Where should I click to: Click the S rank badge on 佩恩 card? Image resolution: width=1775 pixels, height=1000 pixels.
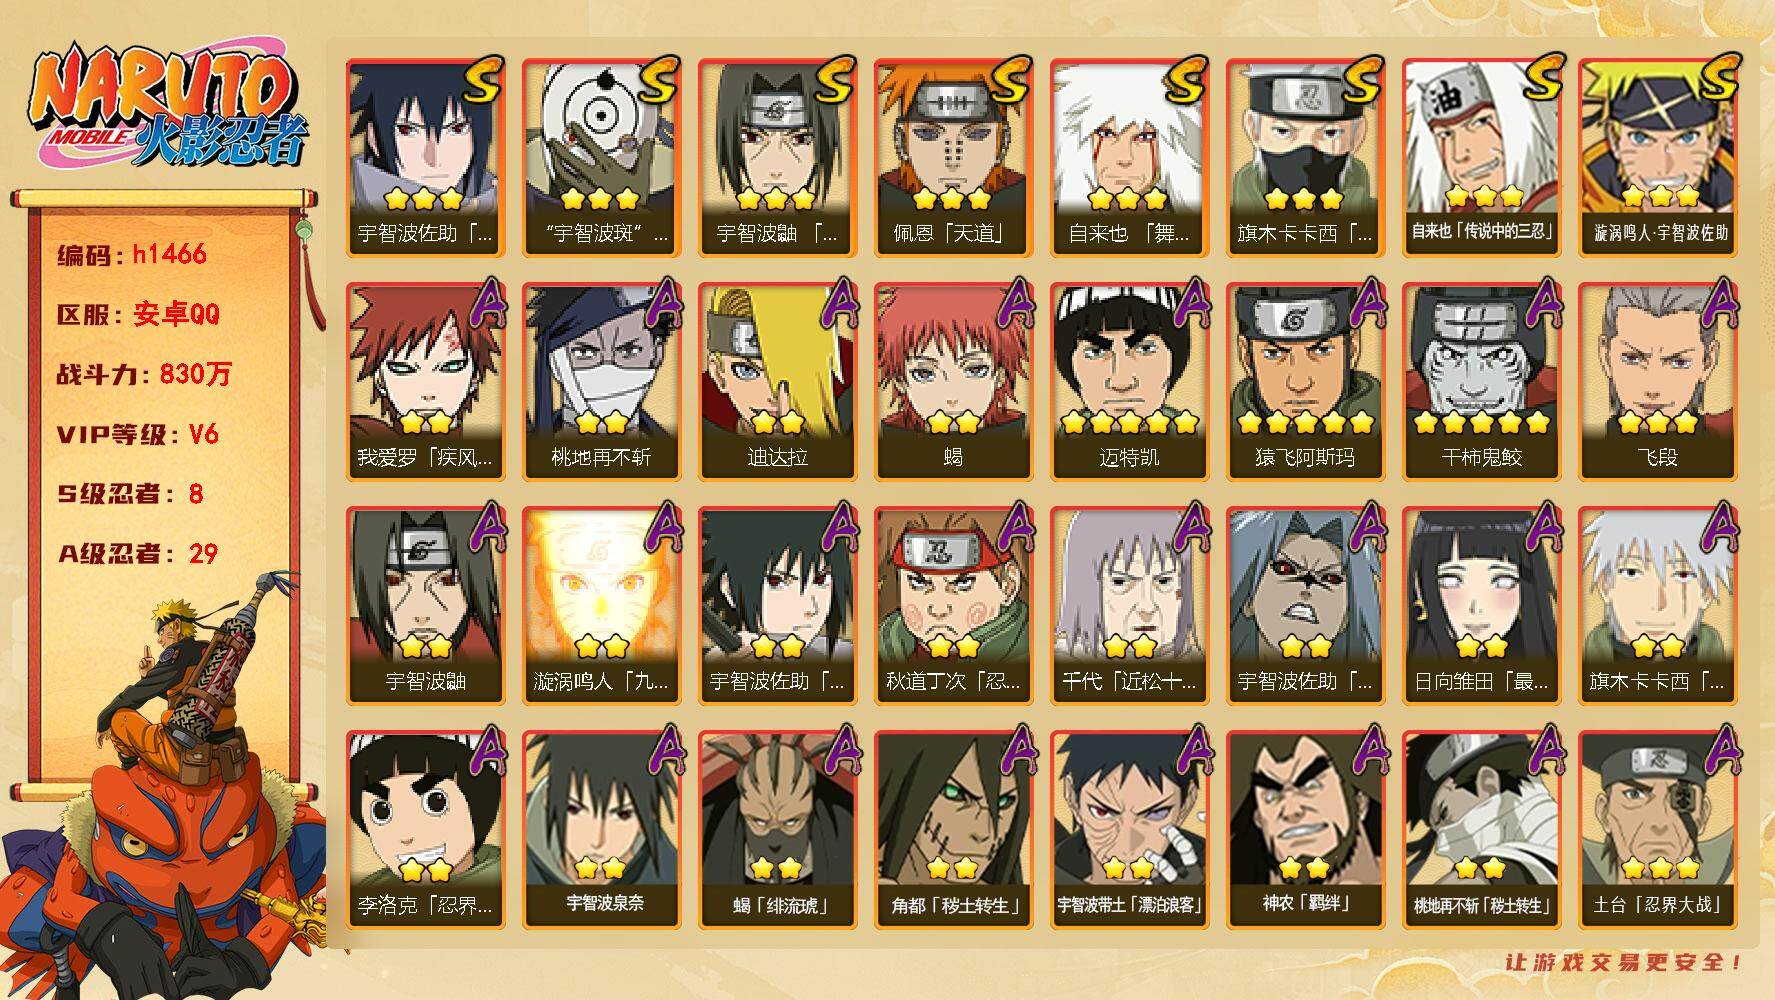(x=1007, y=80)
